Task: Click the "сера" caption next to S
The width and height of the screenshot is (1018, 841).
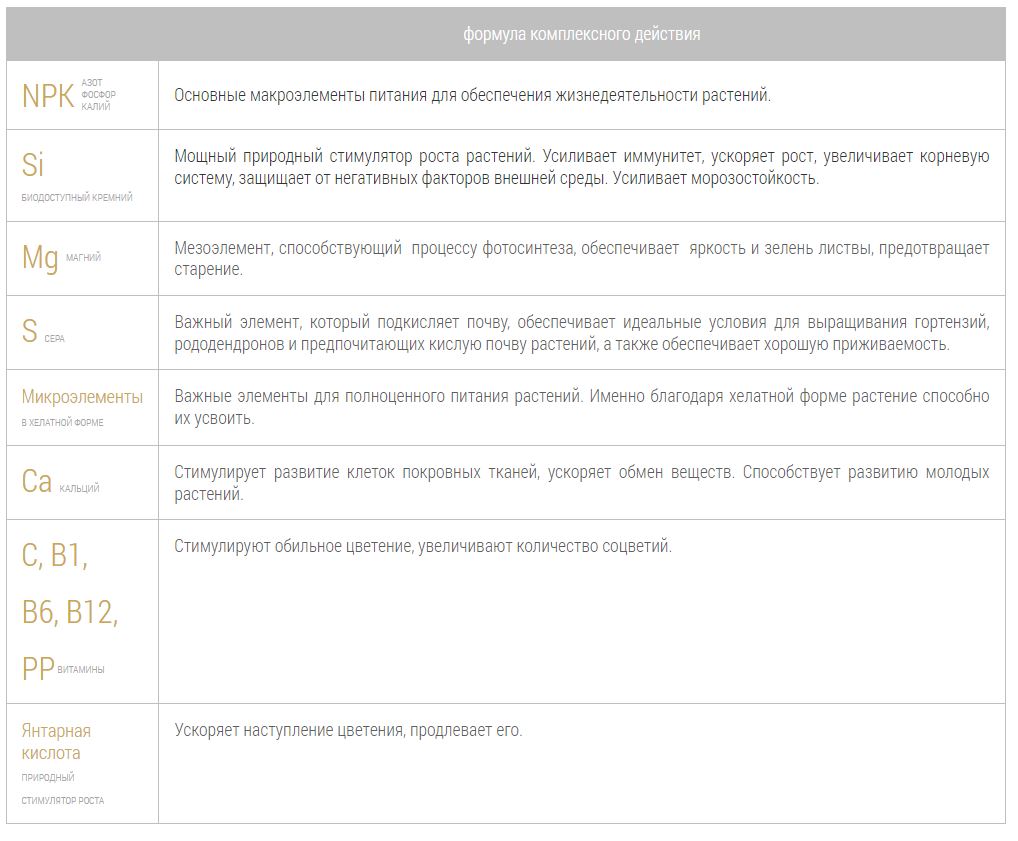Action: point(54,339)
